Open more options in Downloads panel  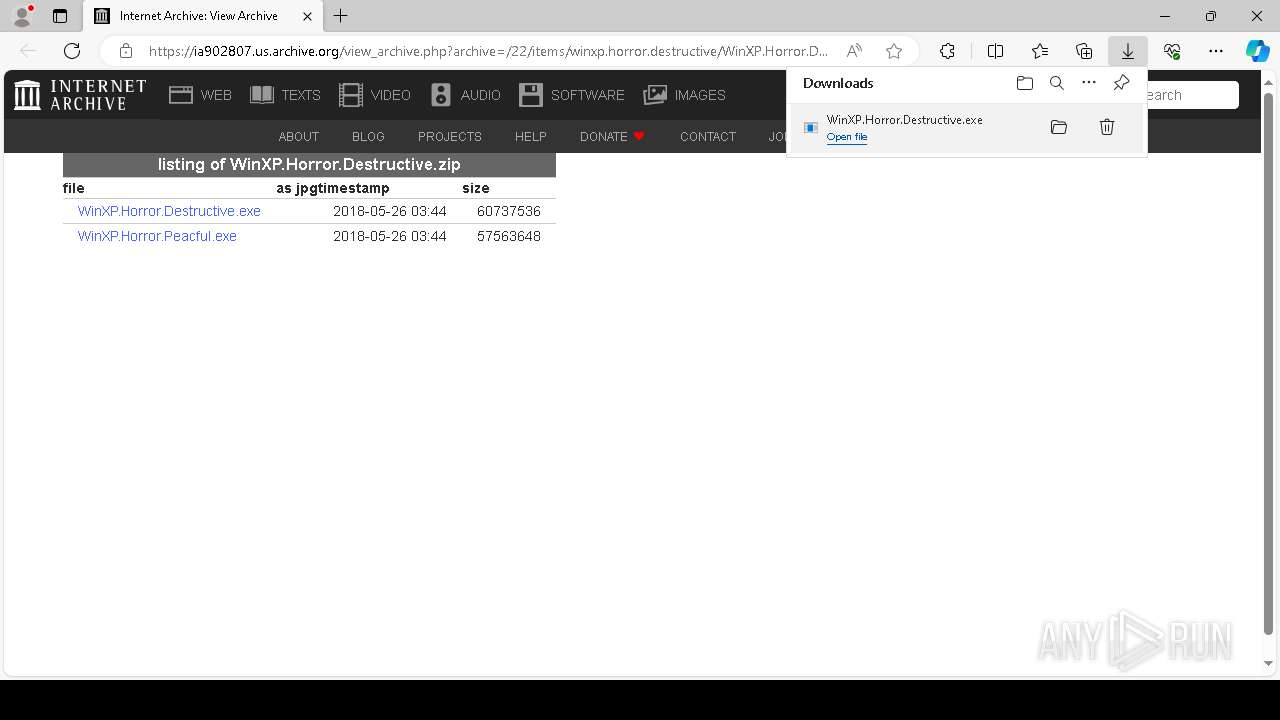coord(1089,83)
